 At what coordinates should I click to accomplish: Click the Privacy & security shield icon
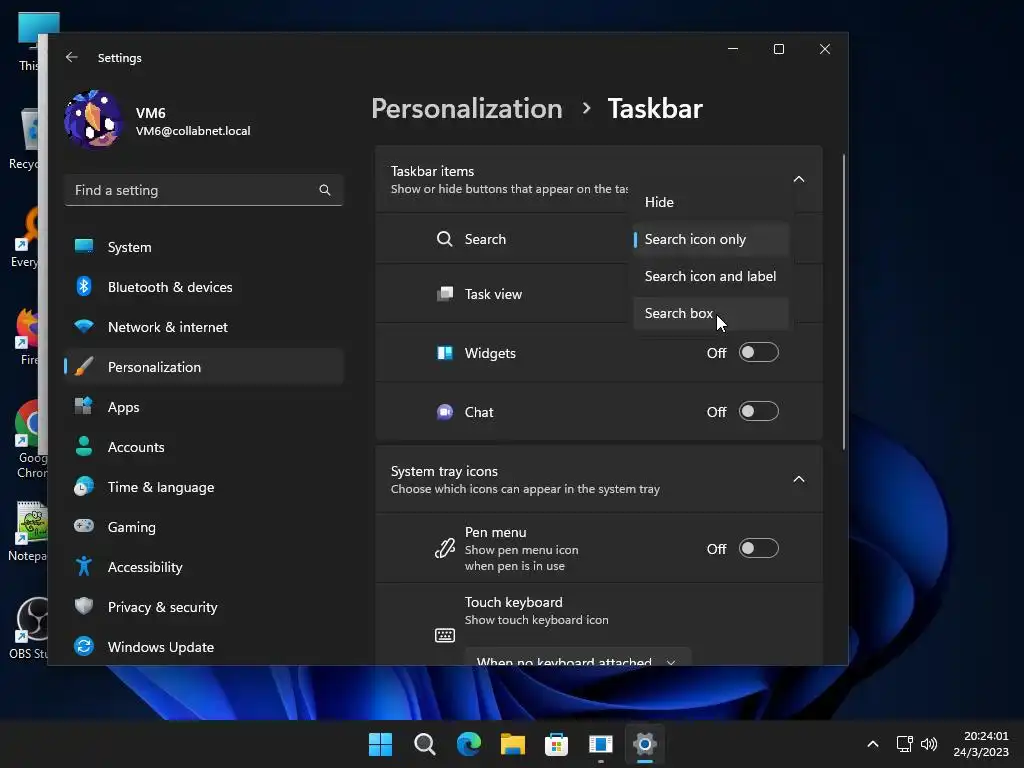coord(84,606)
